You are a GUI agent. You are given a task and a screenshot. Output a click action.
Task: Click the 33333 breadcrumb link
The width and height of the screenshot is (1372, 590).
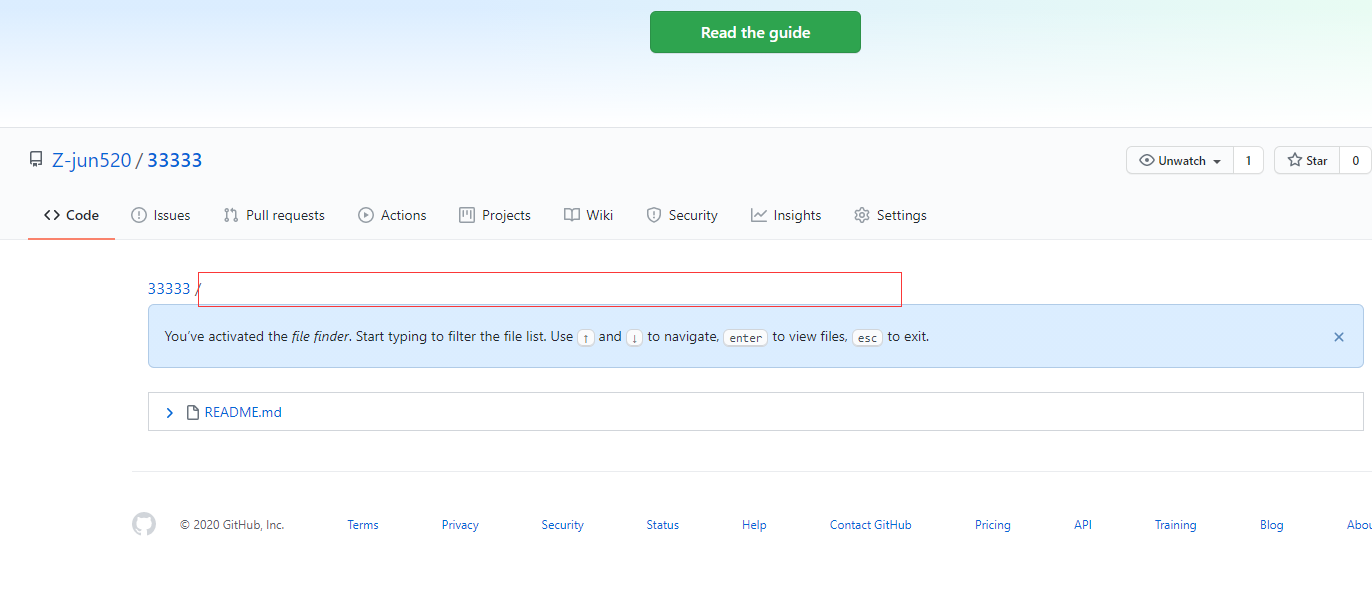tap(169, 289)
